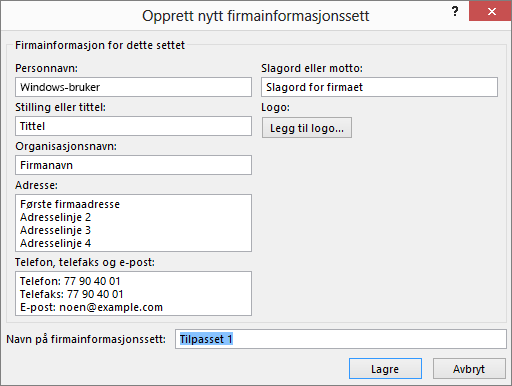Click the 'Adresse:' label
512x386 pixels.
coord(36,185)
